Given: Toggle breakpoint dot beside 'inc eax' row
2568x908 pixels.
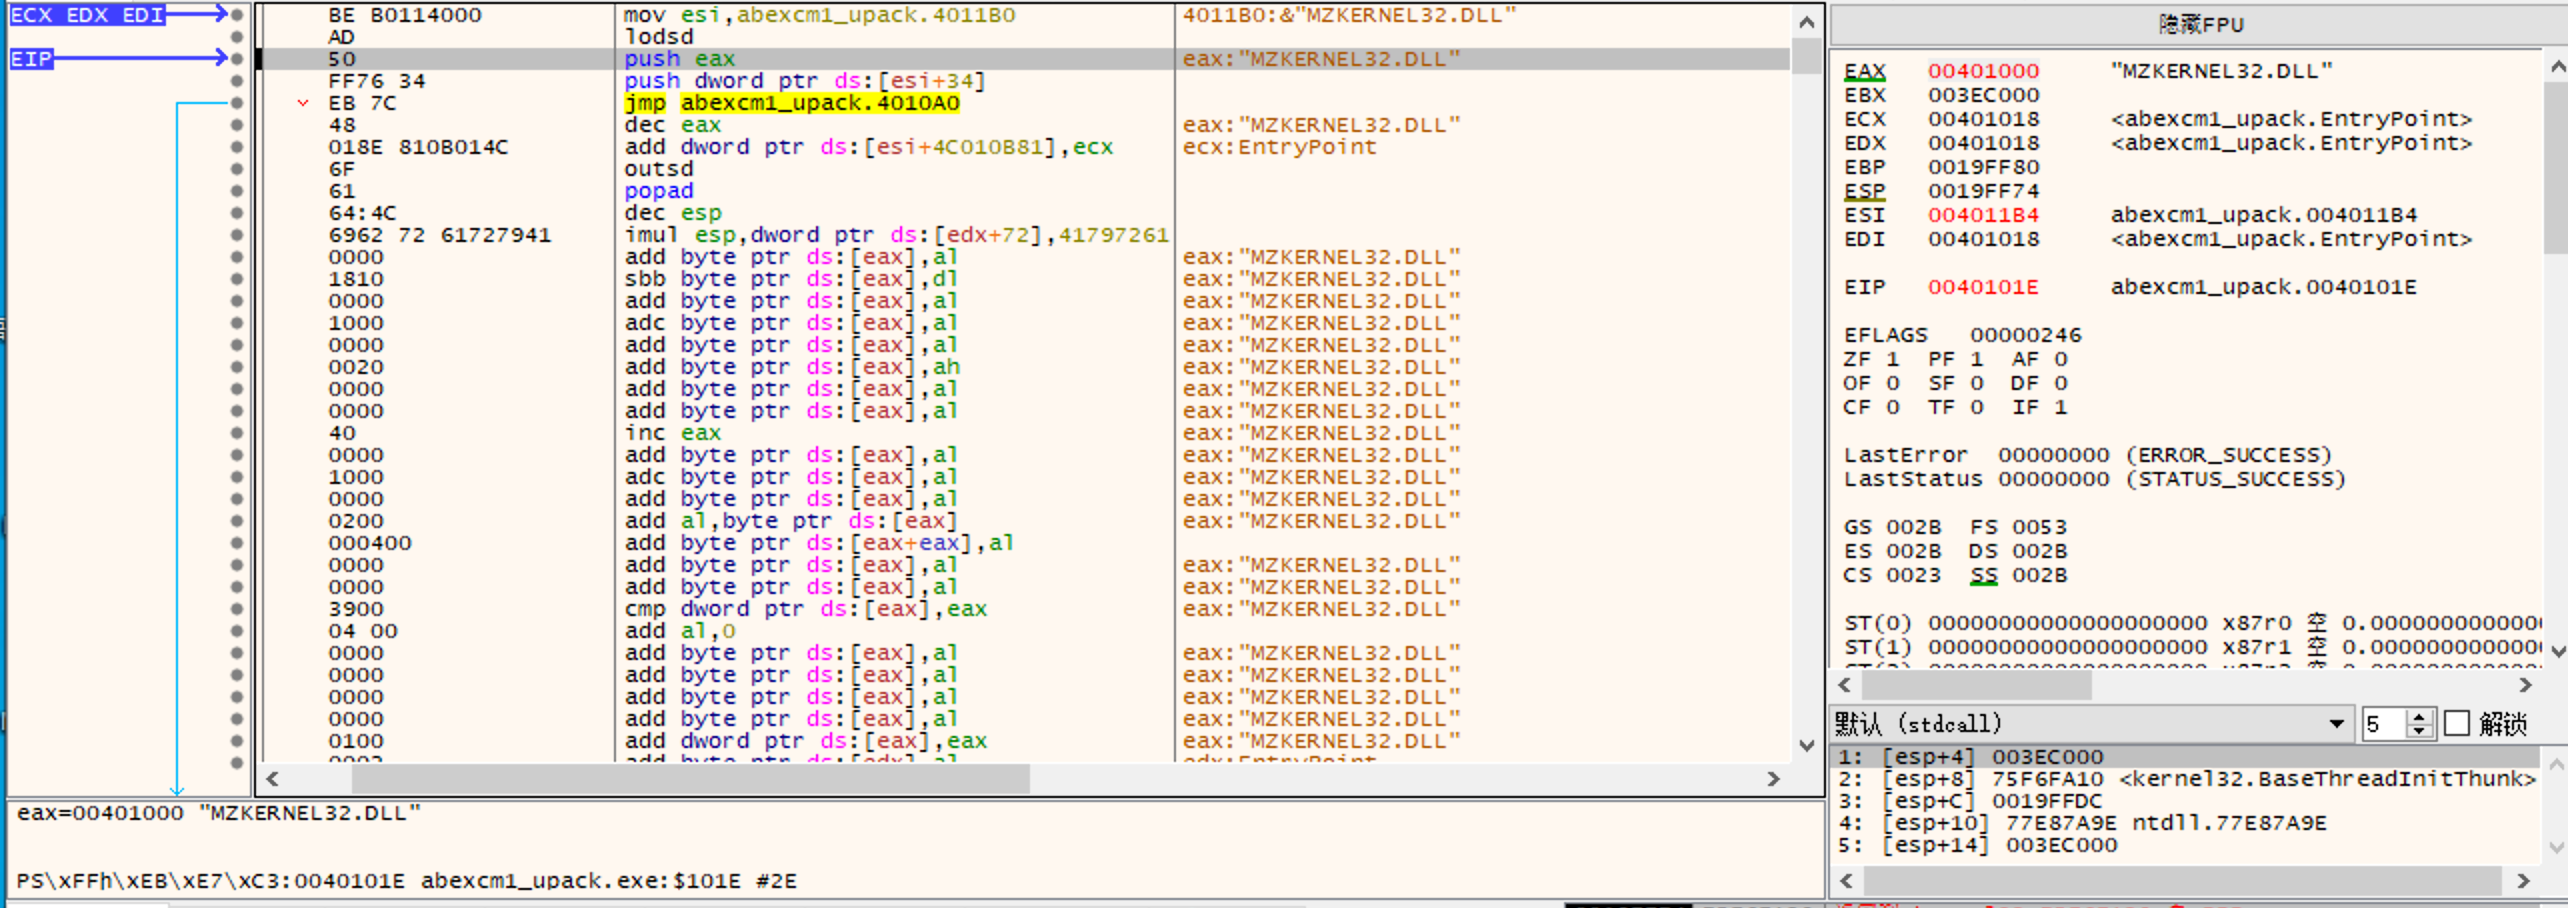Looking at the screenshot, I should point(237,433).
